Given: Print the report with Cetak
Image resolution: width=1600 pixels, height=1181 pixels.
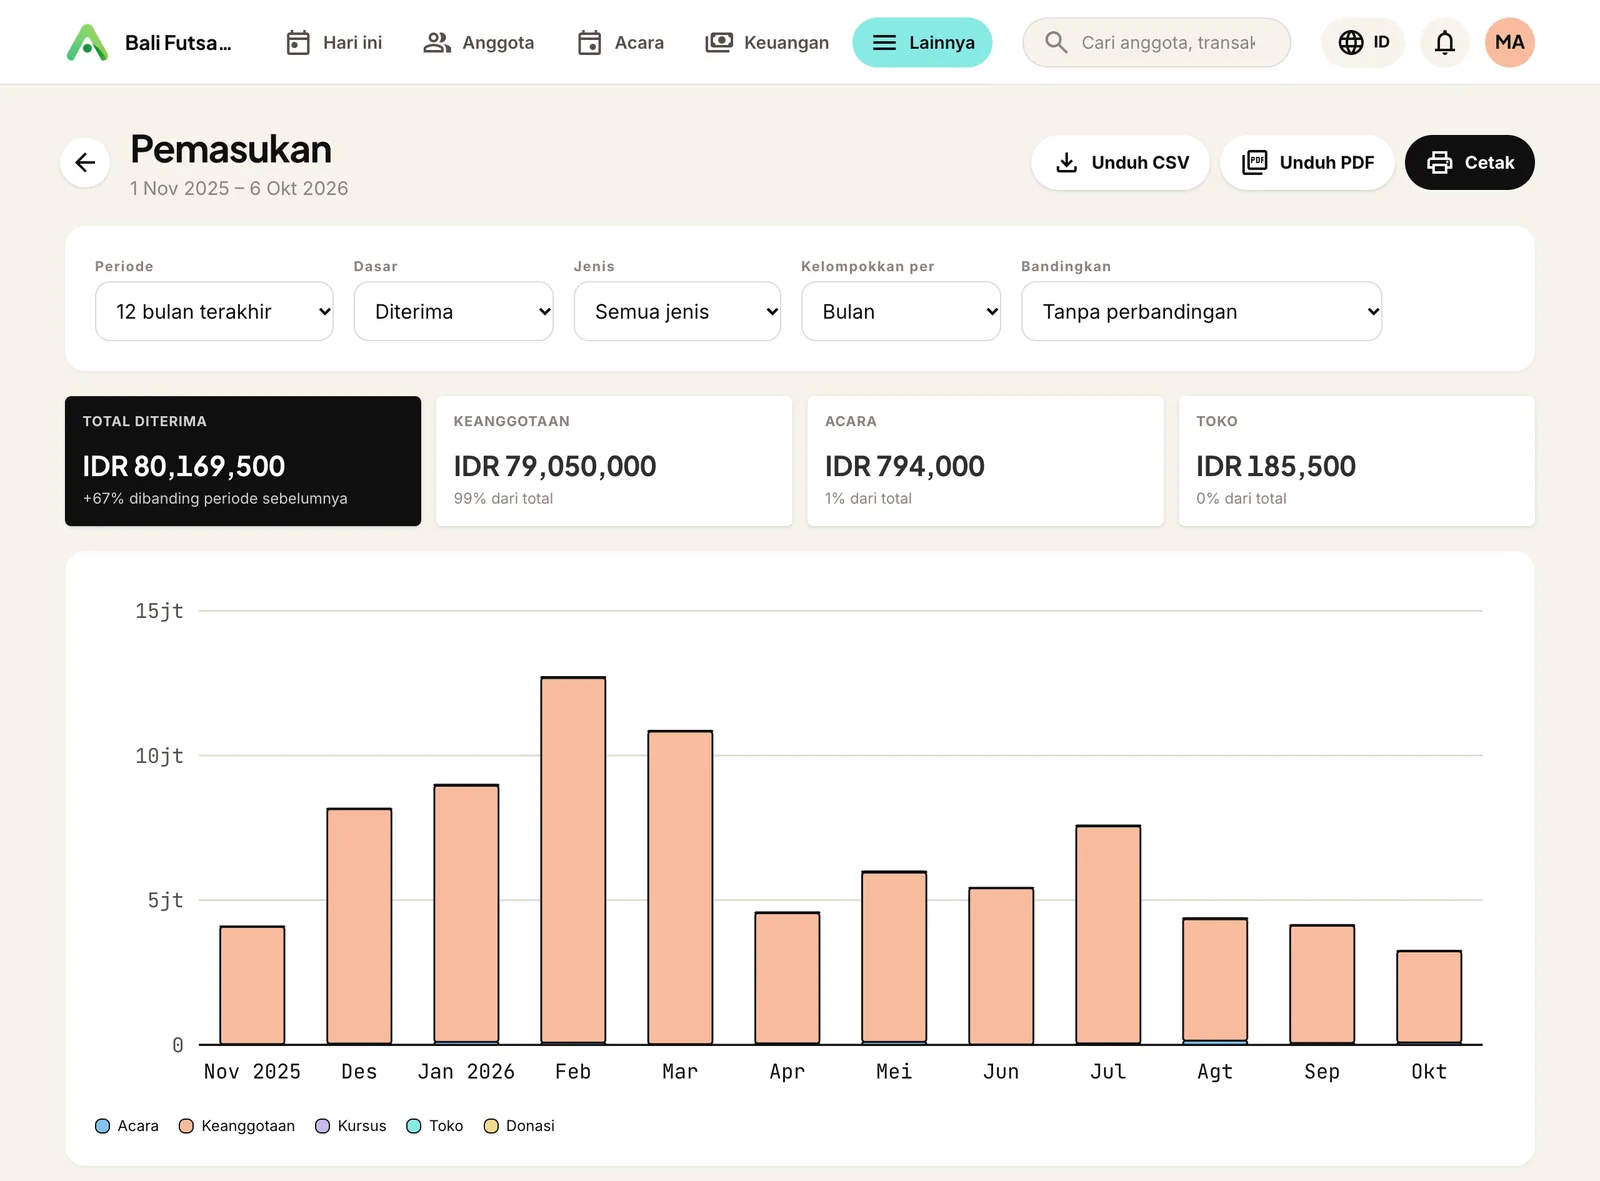Looking at the screenshot, I should pos(1469,162).
